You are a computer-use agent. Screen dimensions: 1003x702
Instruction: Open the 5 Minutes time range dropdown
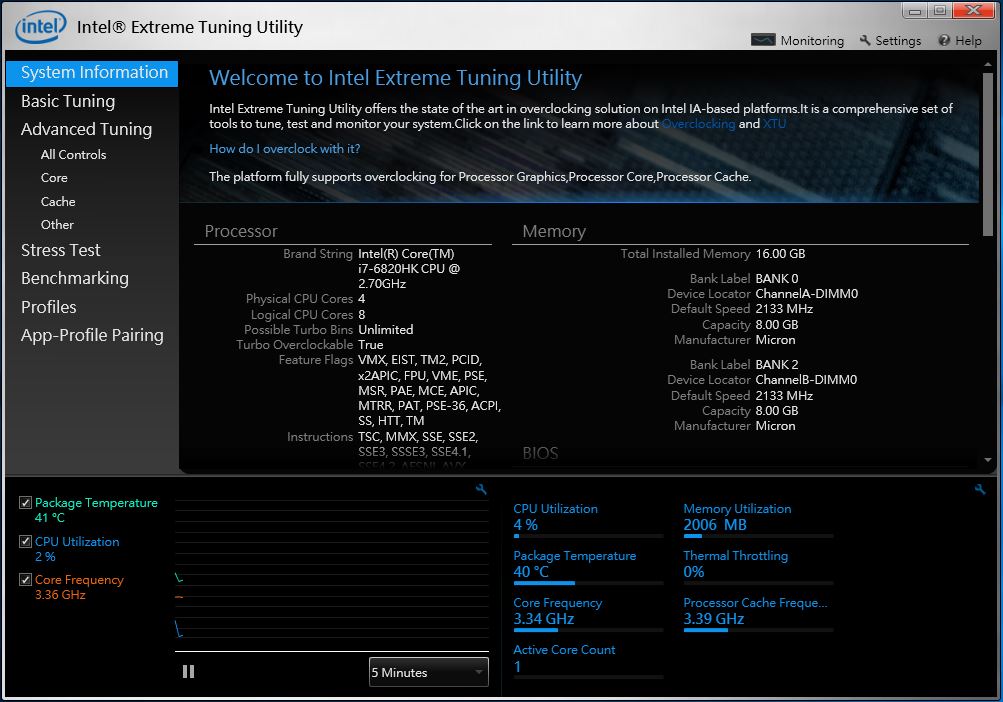(429, 672)
